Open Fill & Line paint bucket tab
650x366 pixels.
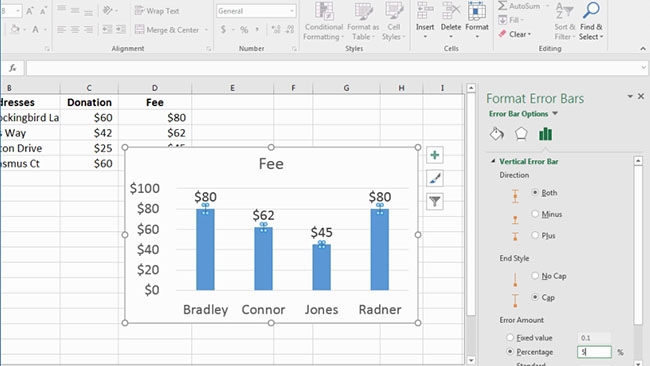coord(497,134)
